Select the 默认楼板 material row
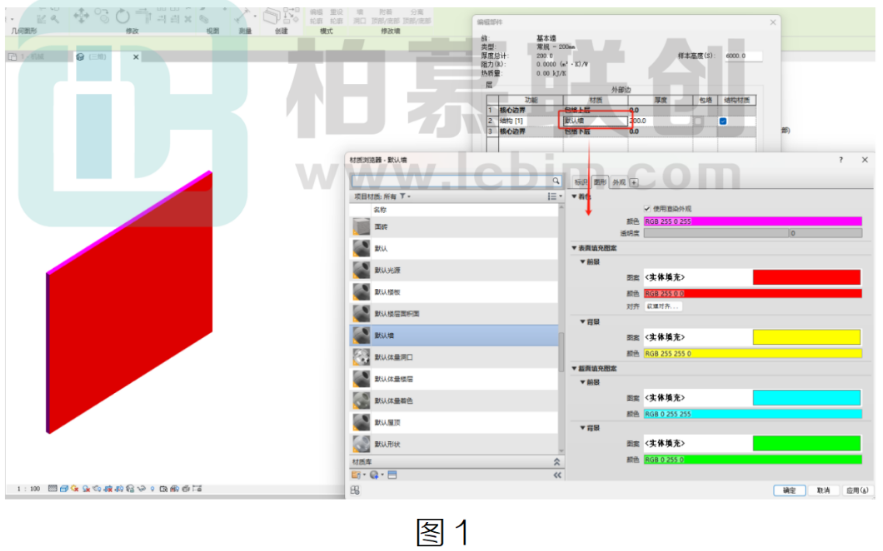Image resolution: width=883 pixels, height=551 pixels. click(x=454, y=292)
